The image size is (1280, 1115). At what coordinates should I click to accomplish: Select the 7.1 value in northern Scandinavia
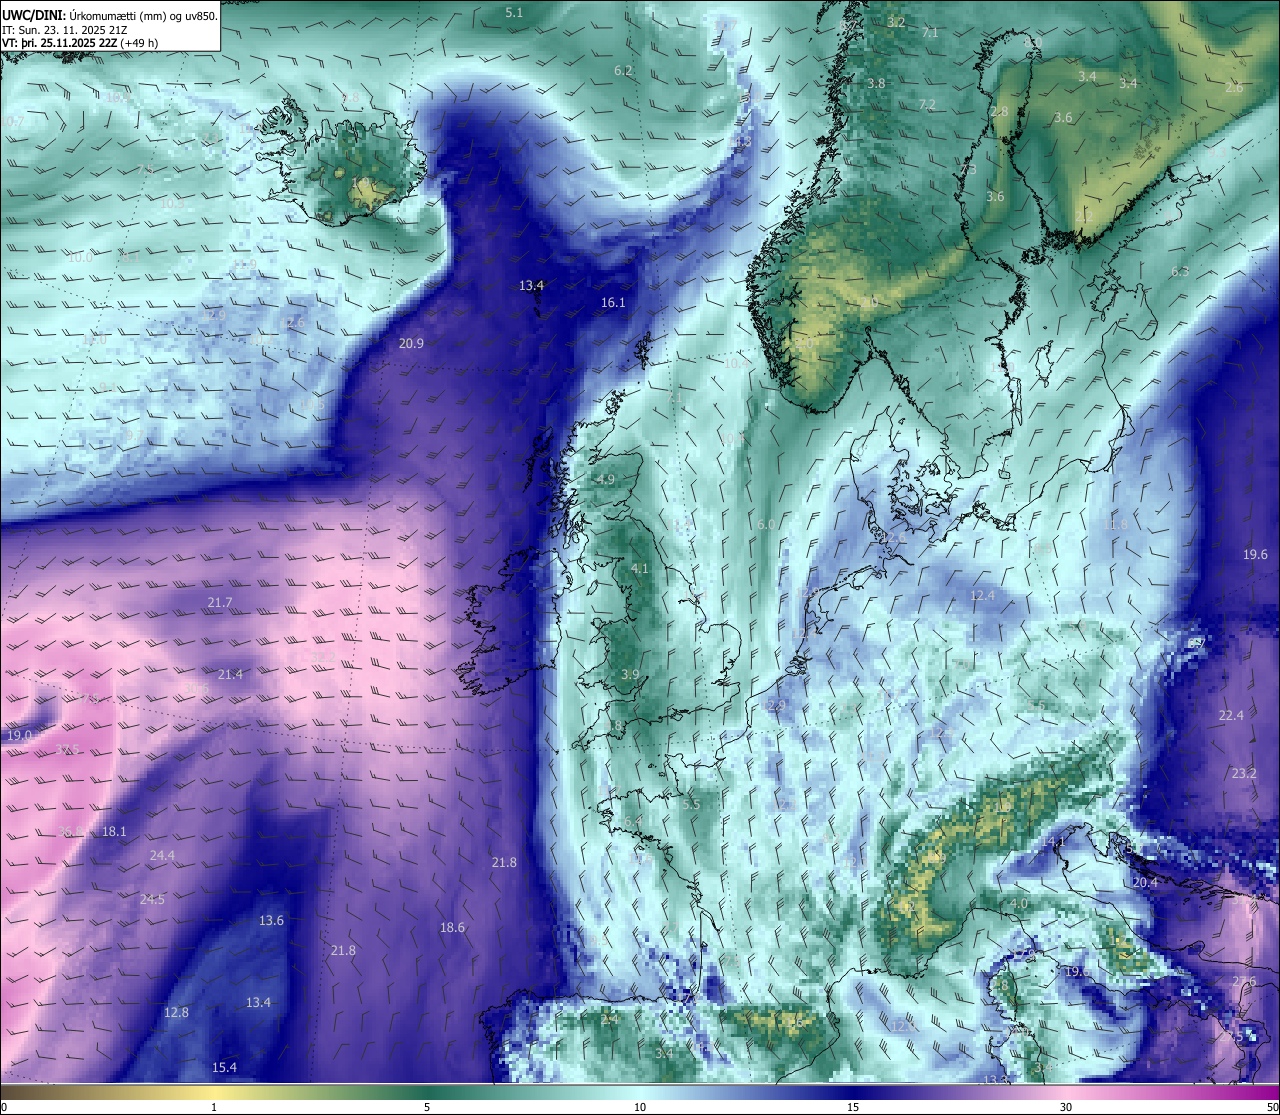(x=930, y=32)
